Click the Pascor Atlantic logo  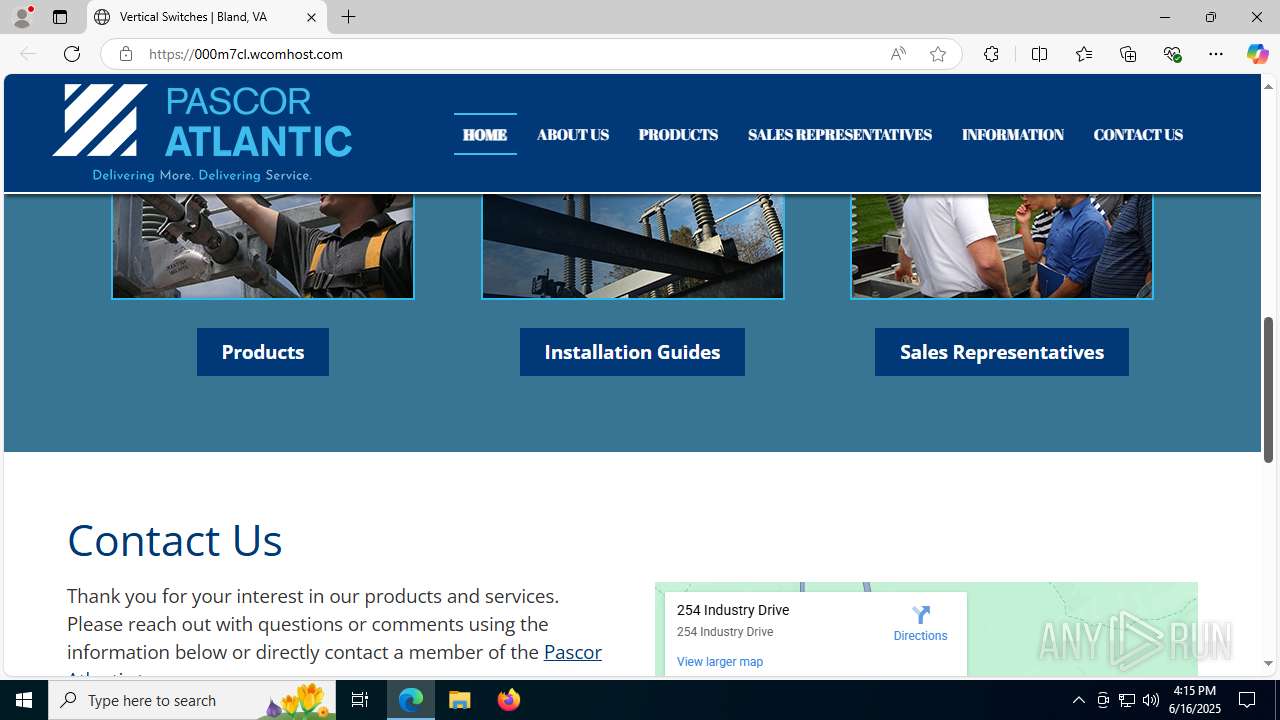[202, 133]
